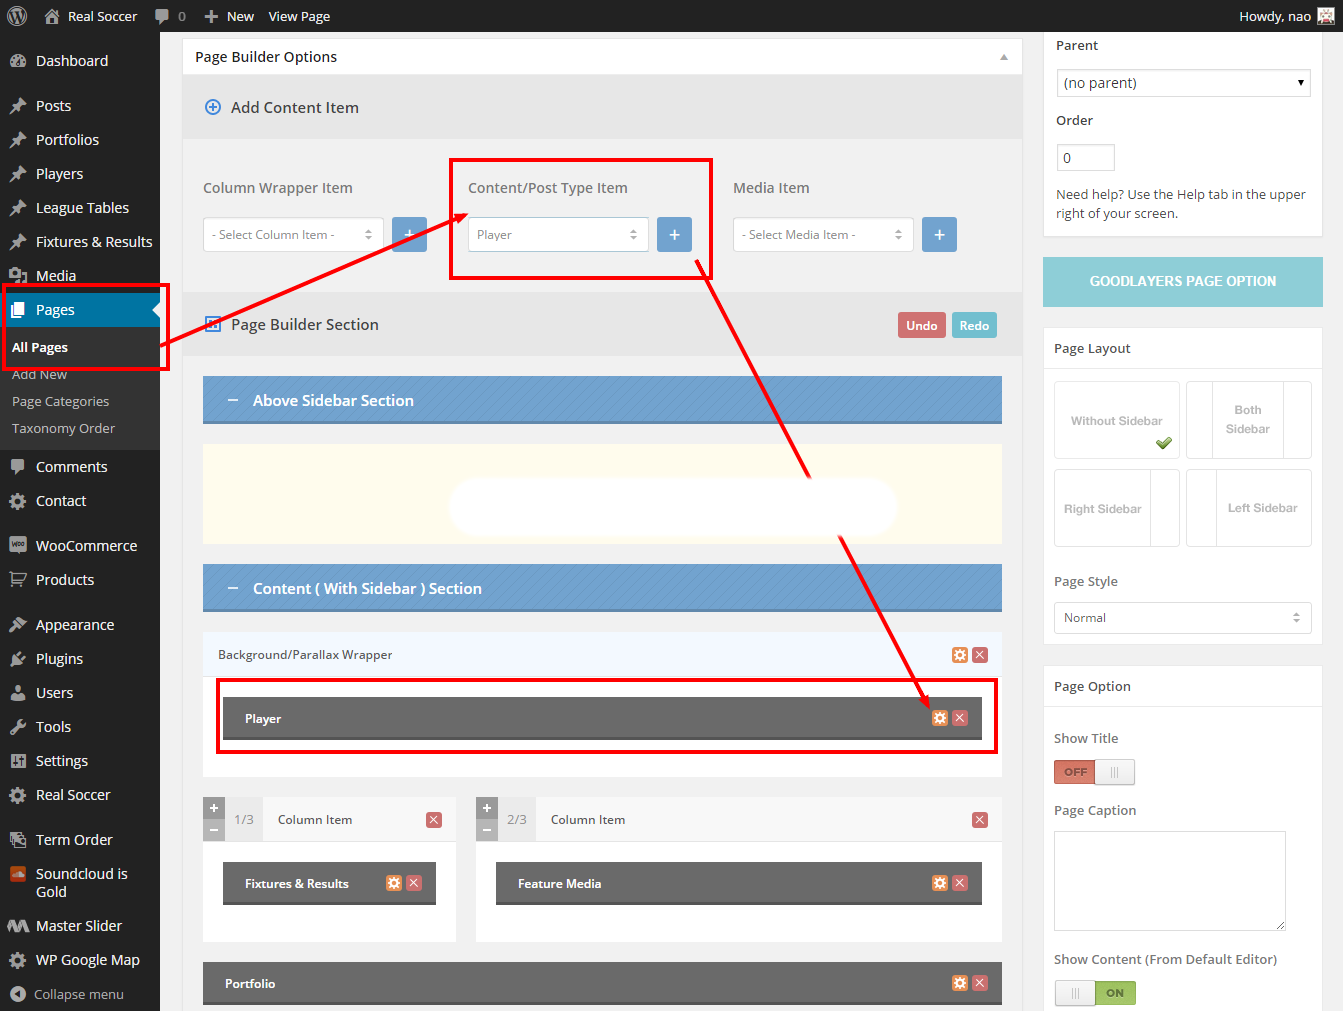Open settings gear on Player item

pos(939,718)
